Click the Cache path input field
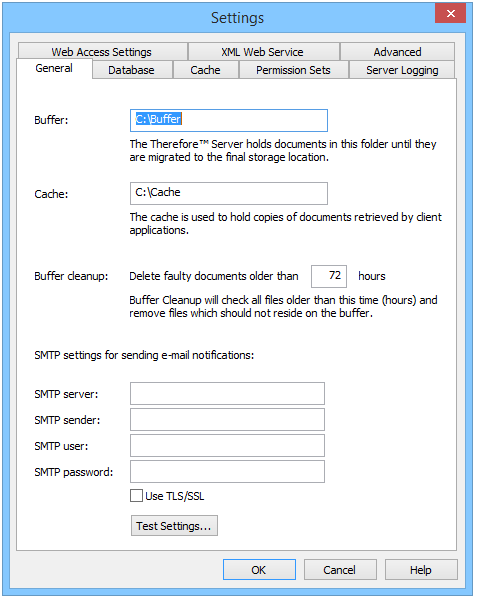 coord(229,193)
